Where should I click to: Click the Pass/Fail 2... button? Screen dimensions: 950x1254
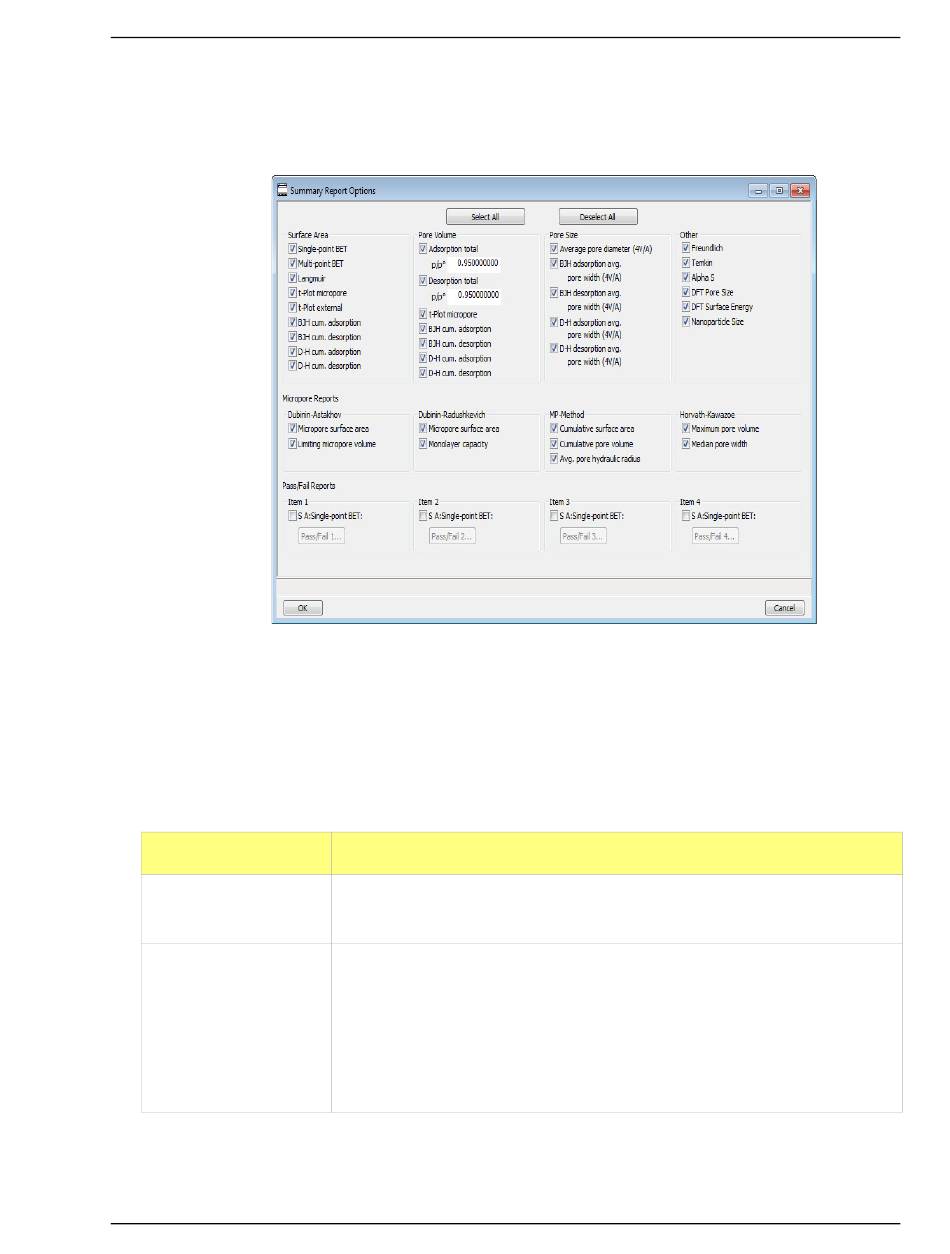tap(452, 536)
